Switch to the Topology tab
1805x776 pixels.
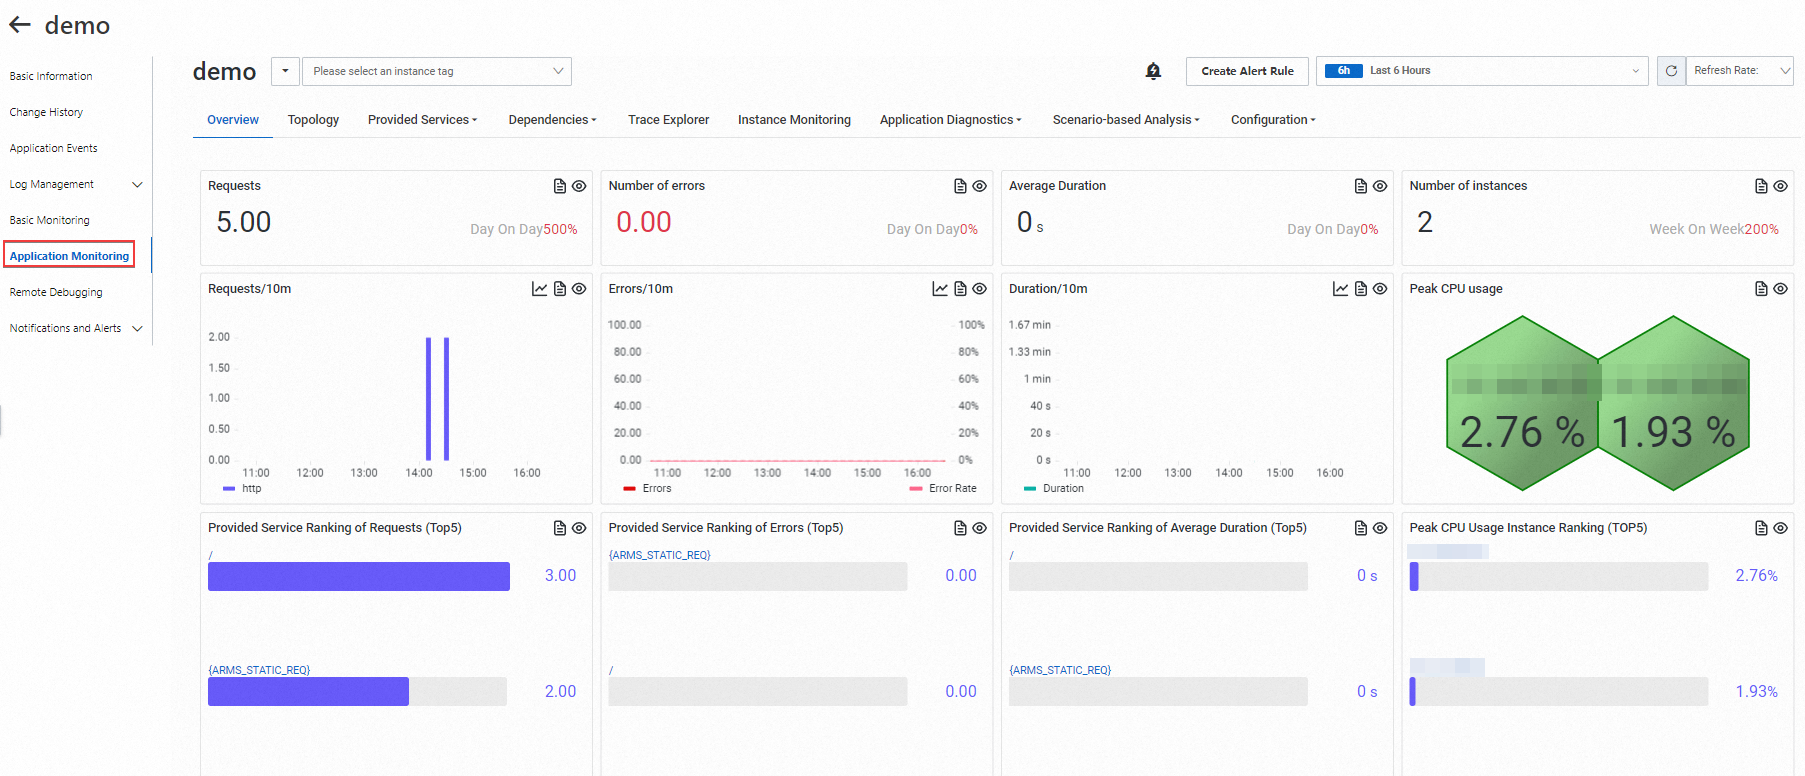point(313,120)
